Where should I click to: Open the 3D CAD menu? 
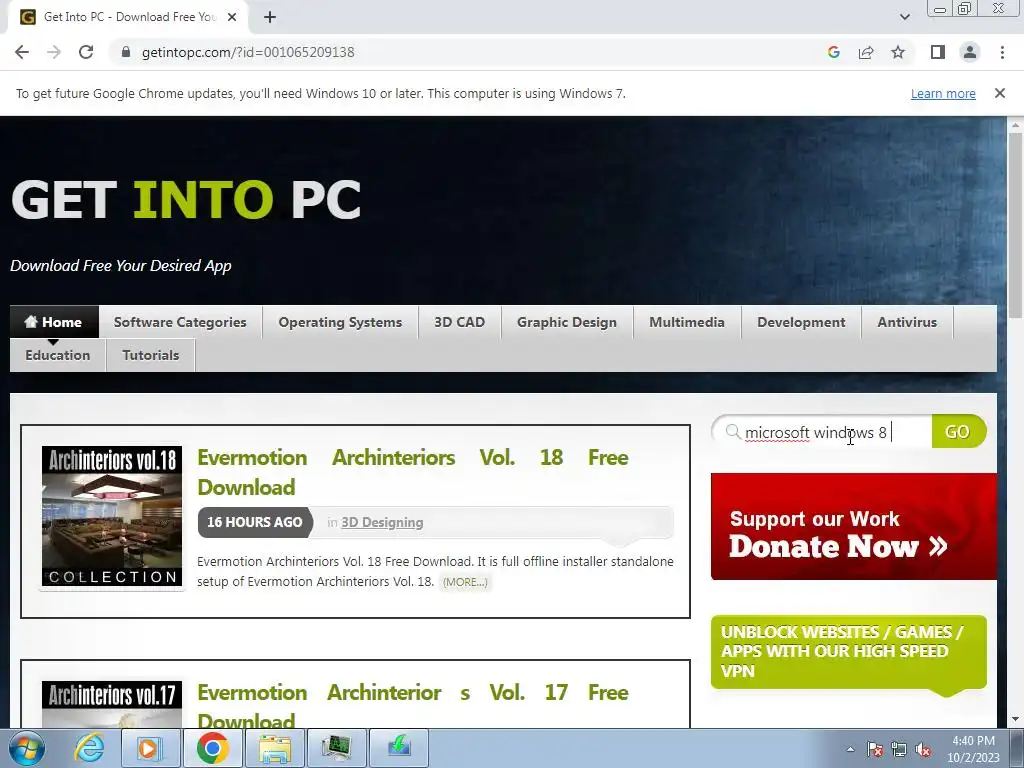460,322
